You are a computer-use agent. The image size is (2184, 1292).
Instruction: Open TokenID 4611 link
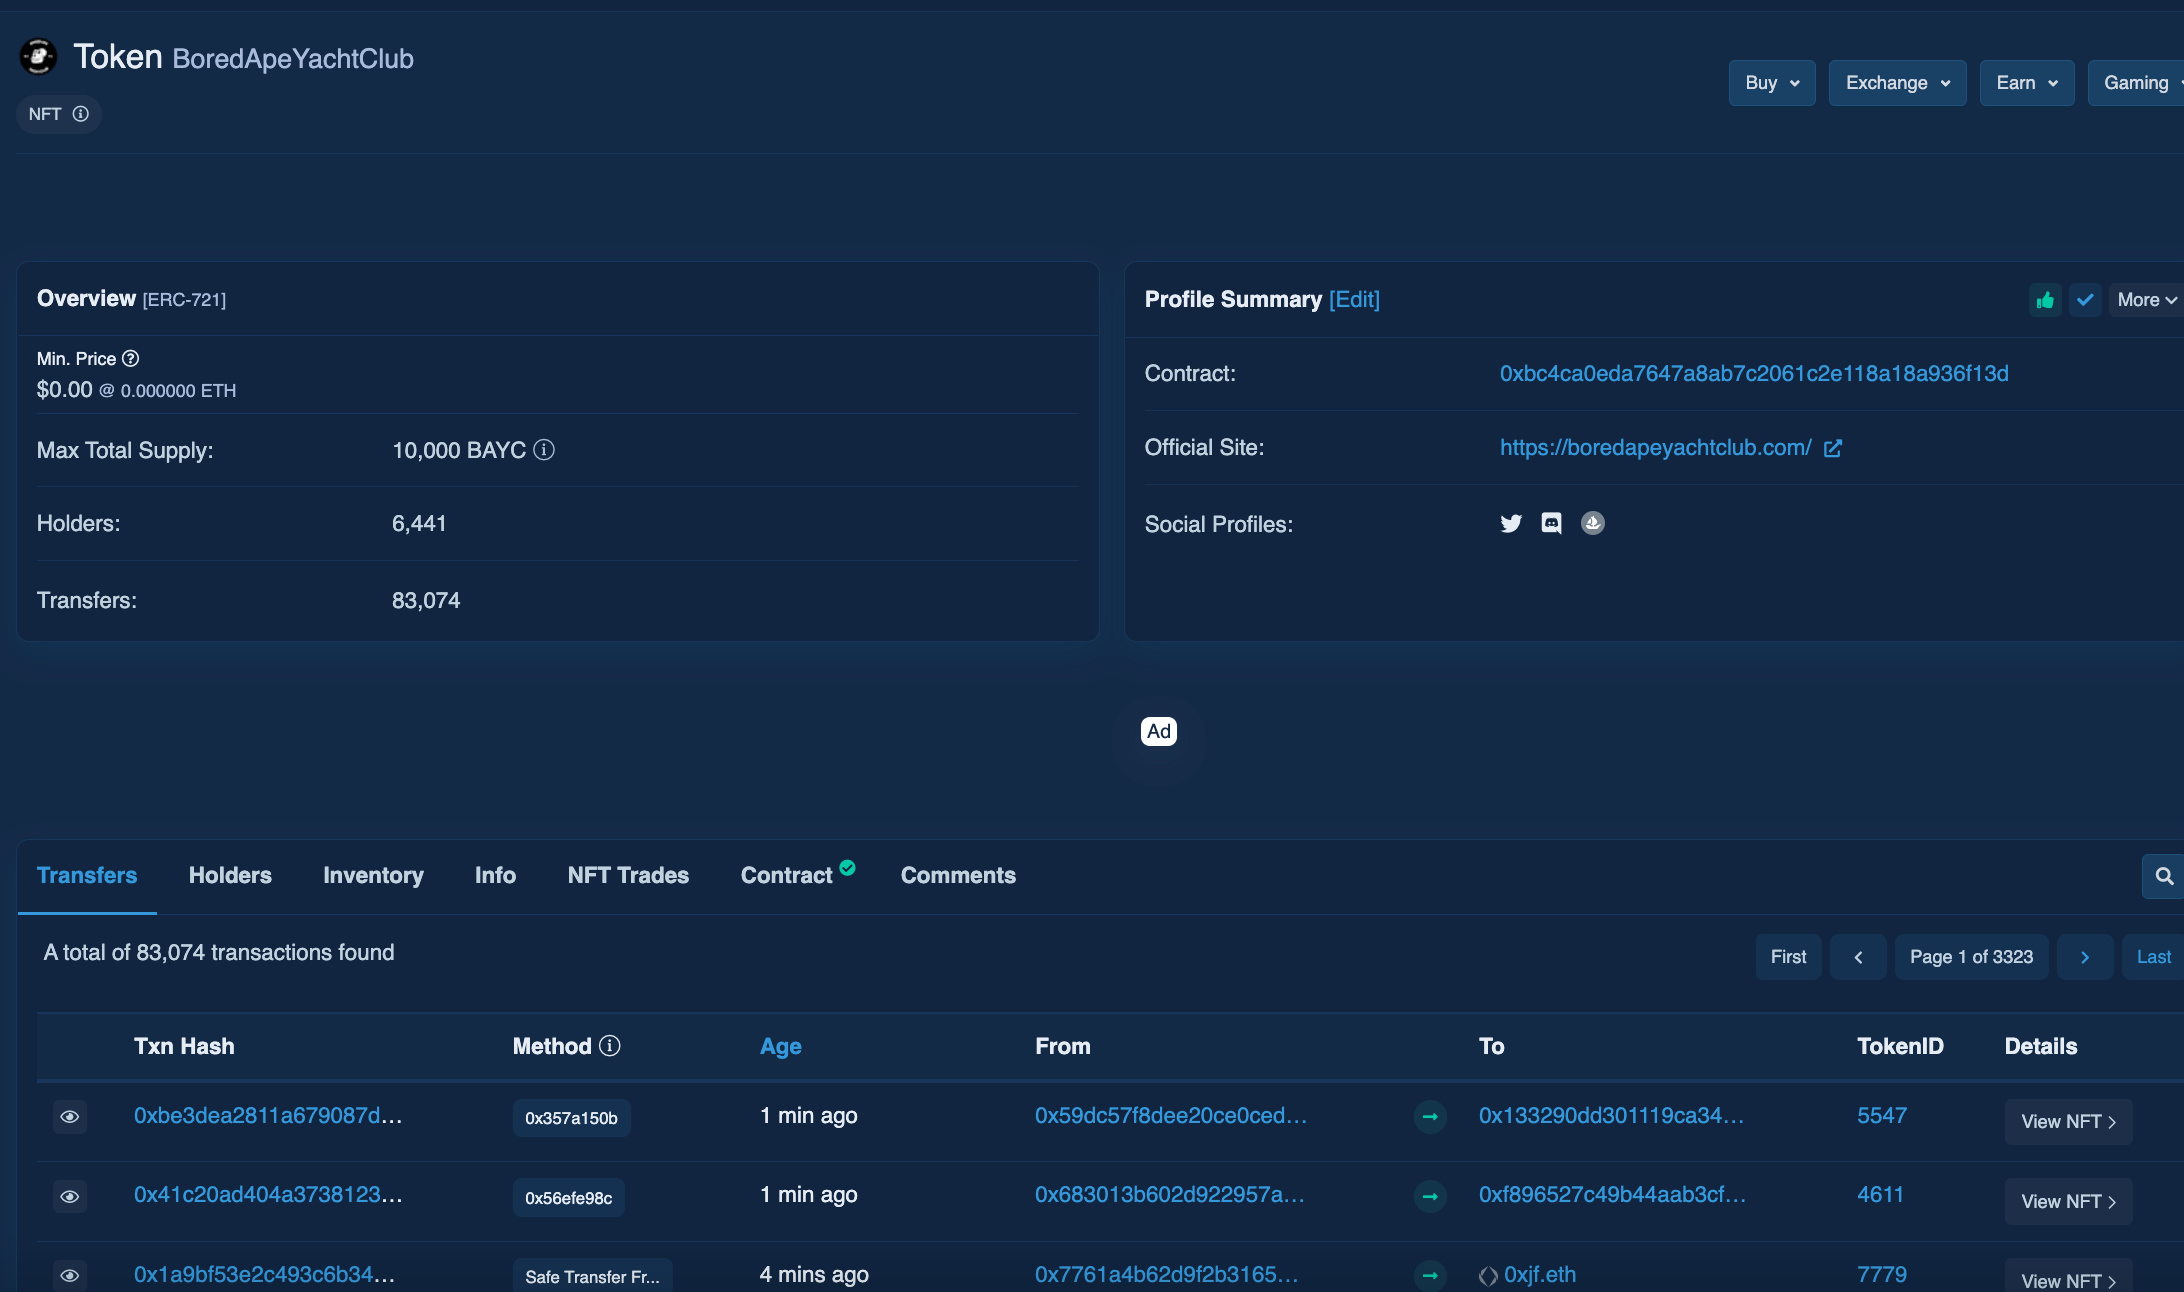click(1880, 1194)
